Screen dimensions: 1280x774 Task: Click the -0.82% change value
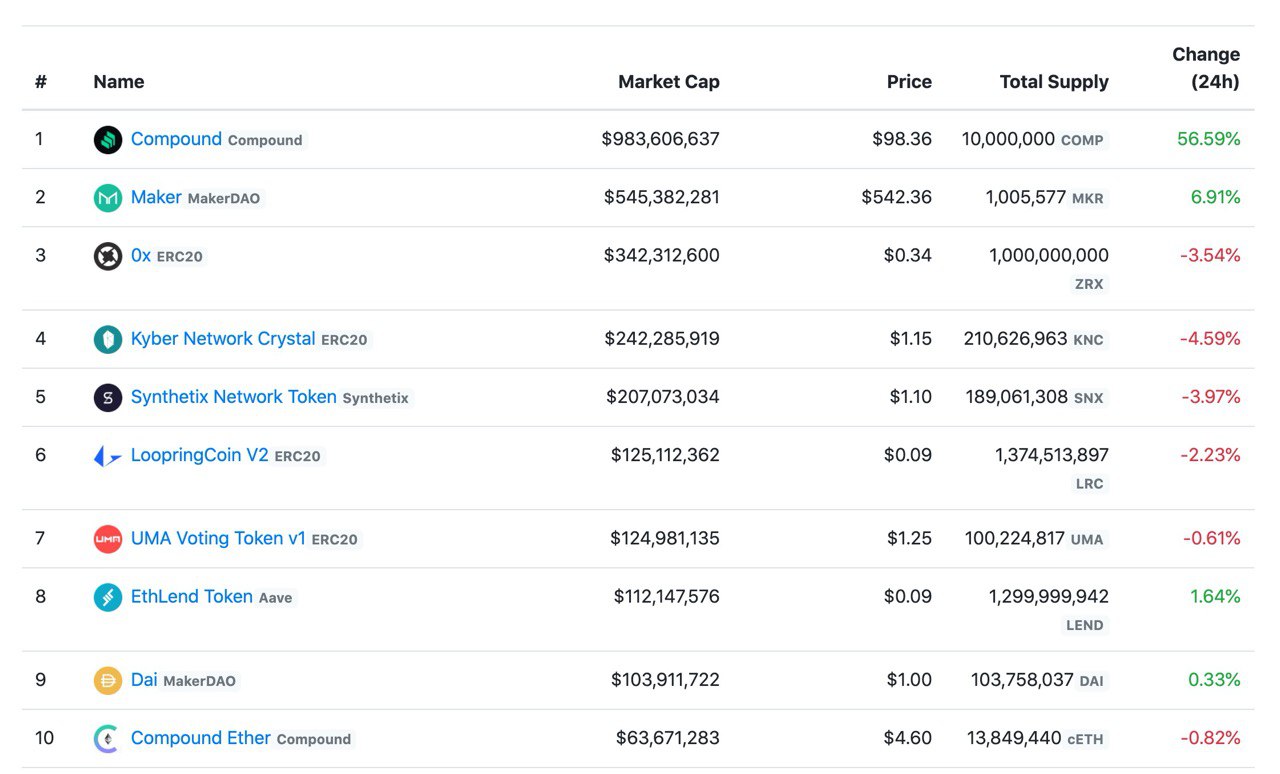coord(1210,737)
